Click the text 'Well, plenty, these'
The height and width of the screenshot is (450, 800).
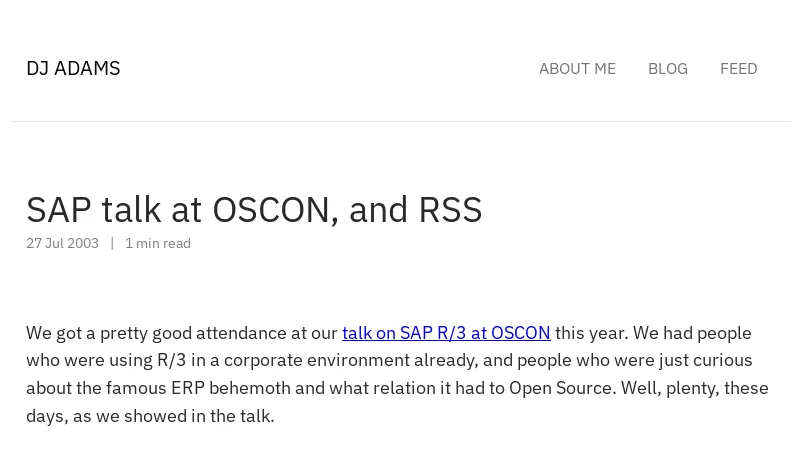694,388
